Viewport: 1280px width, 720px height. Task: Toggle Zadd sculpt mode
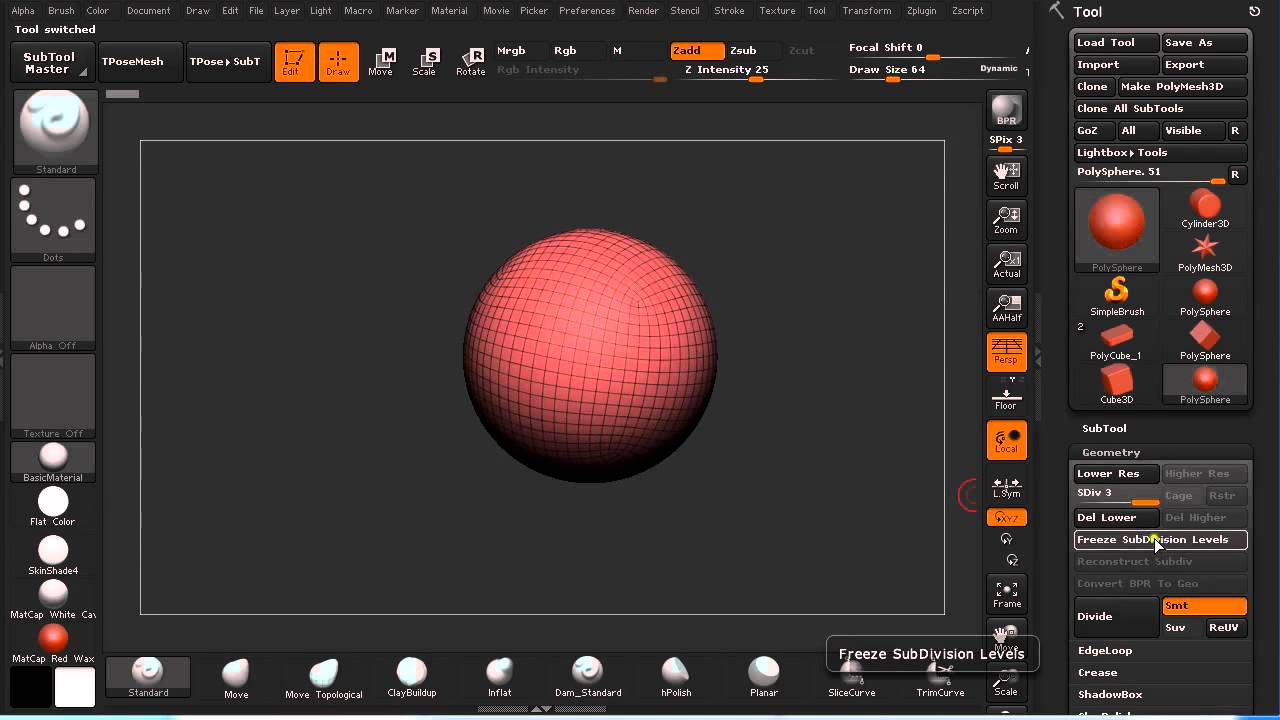[x=697, y=50]
